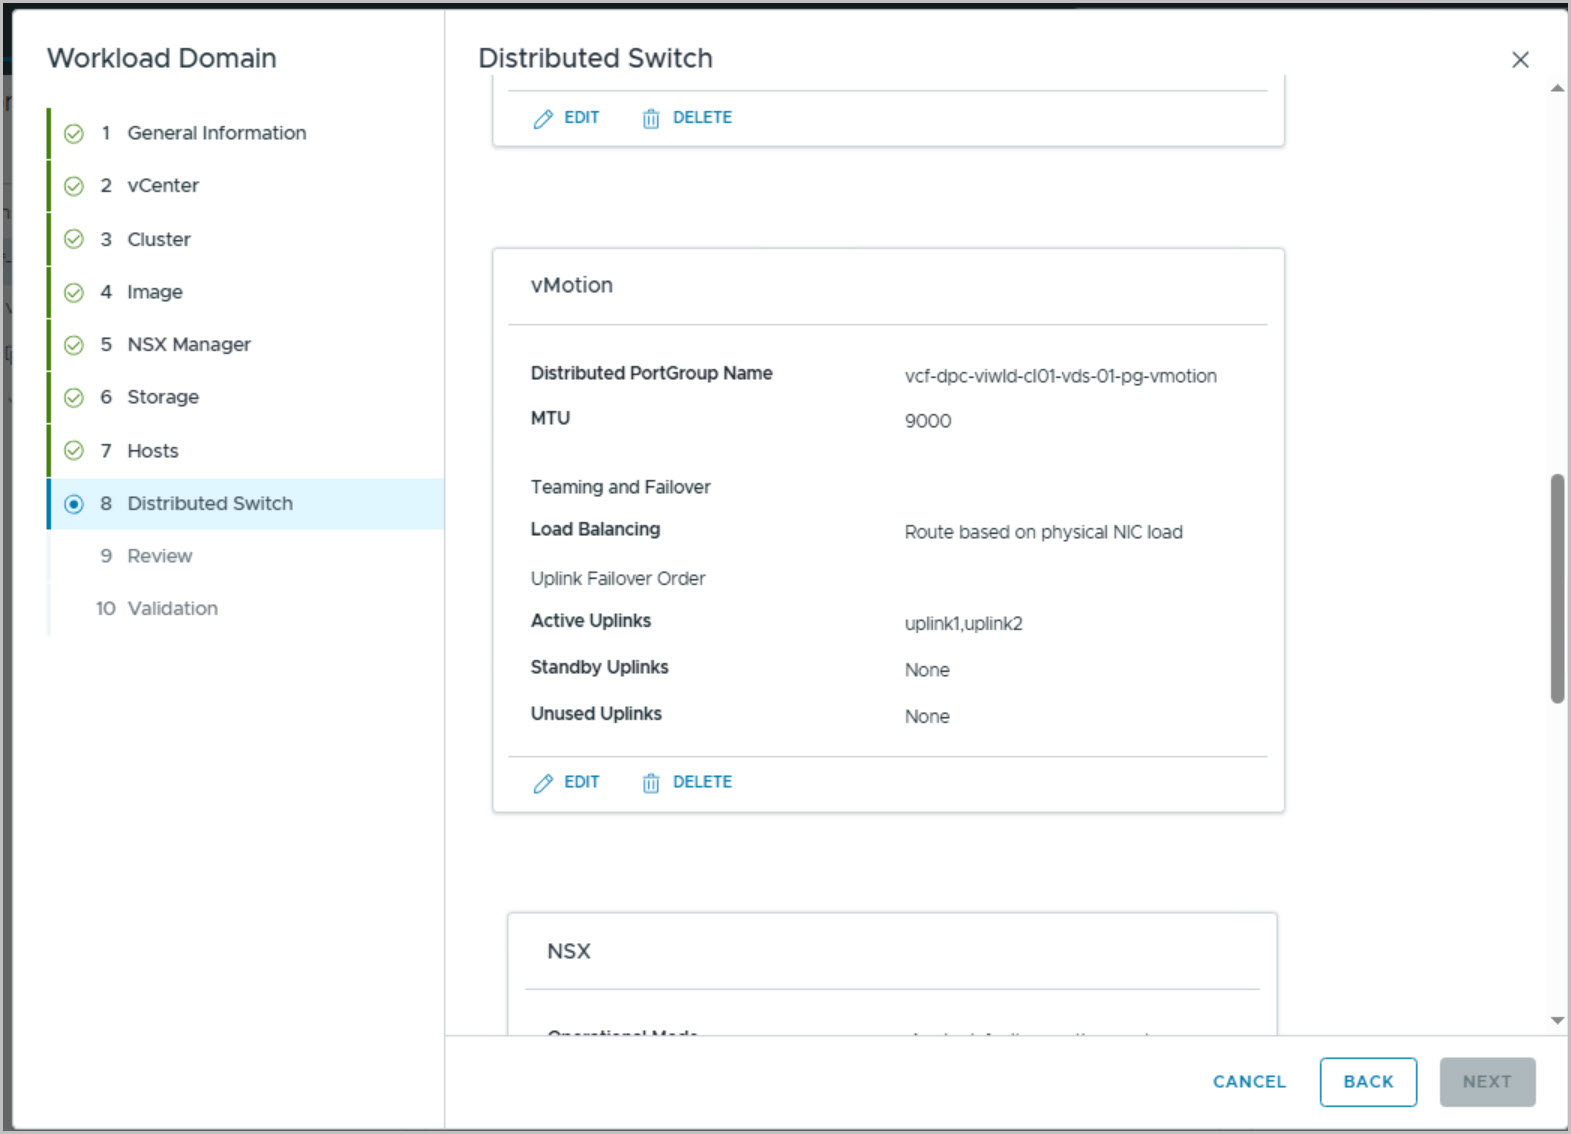
Task: Click the Uplink Failover Order label
Action: point(618,578)
